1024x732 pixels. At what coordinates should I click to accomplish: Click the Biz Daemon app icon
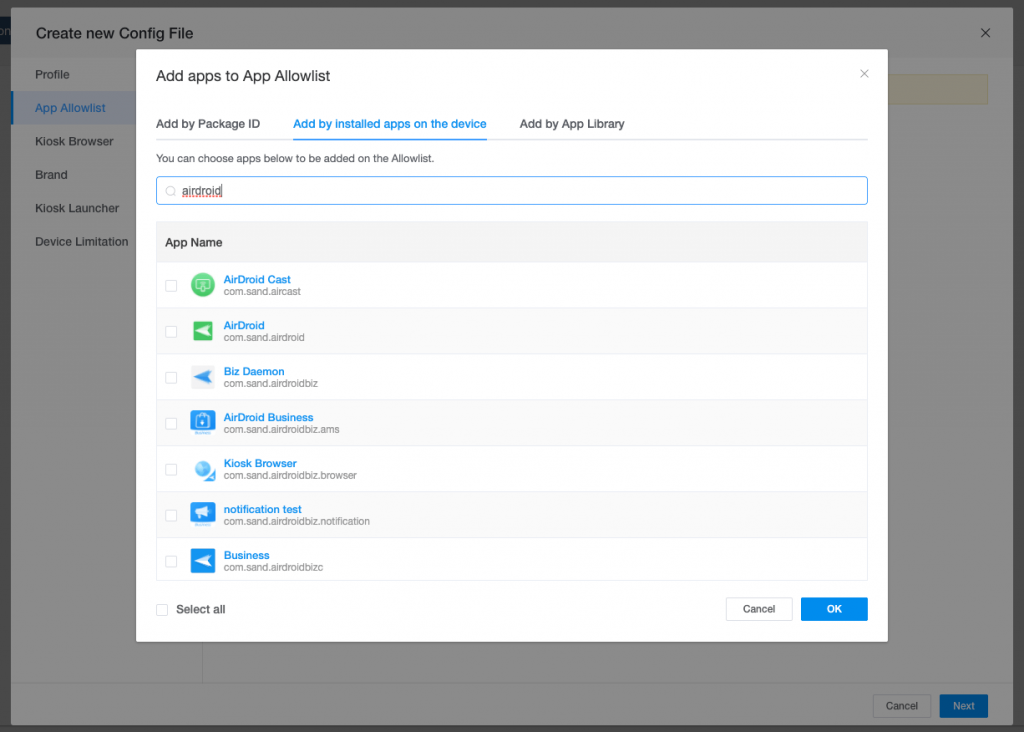coord(202,377)
